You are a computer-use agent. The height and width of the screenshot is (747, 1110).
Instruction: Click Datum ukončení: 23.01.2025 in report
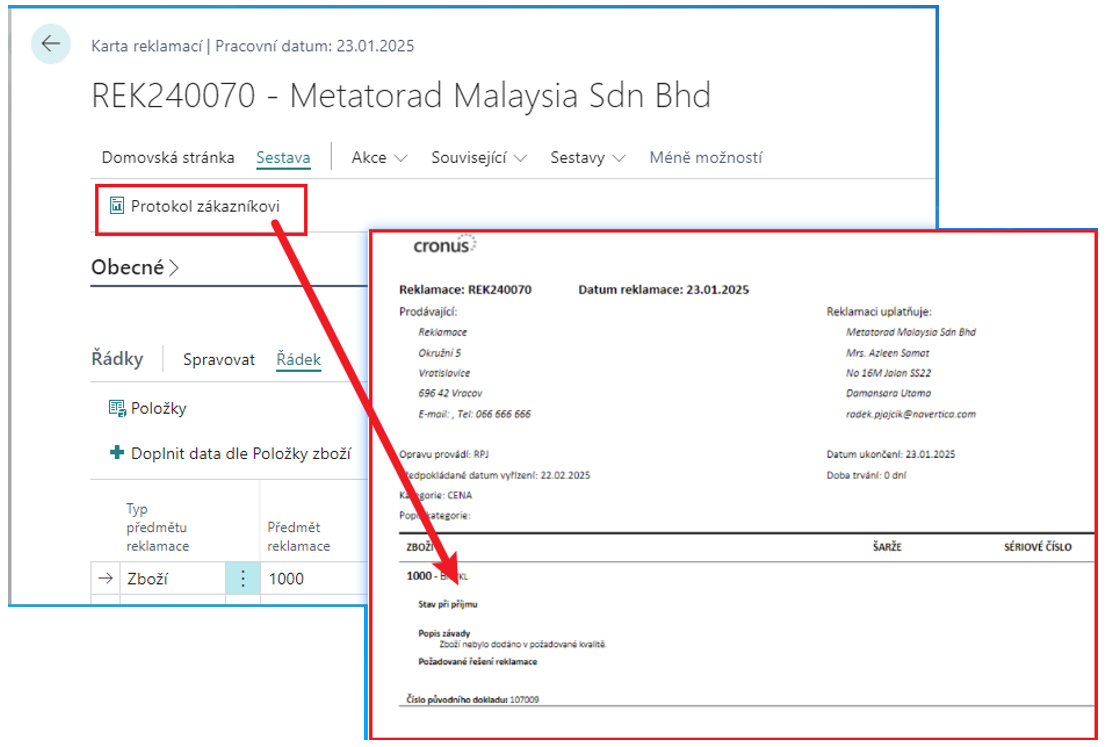point(891,455)
